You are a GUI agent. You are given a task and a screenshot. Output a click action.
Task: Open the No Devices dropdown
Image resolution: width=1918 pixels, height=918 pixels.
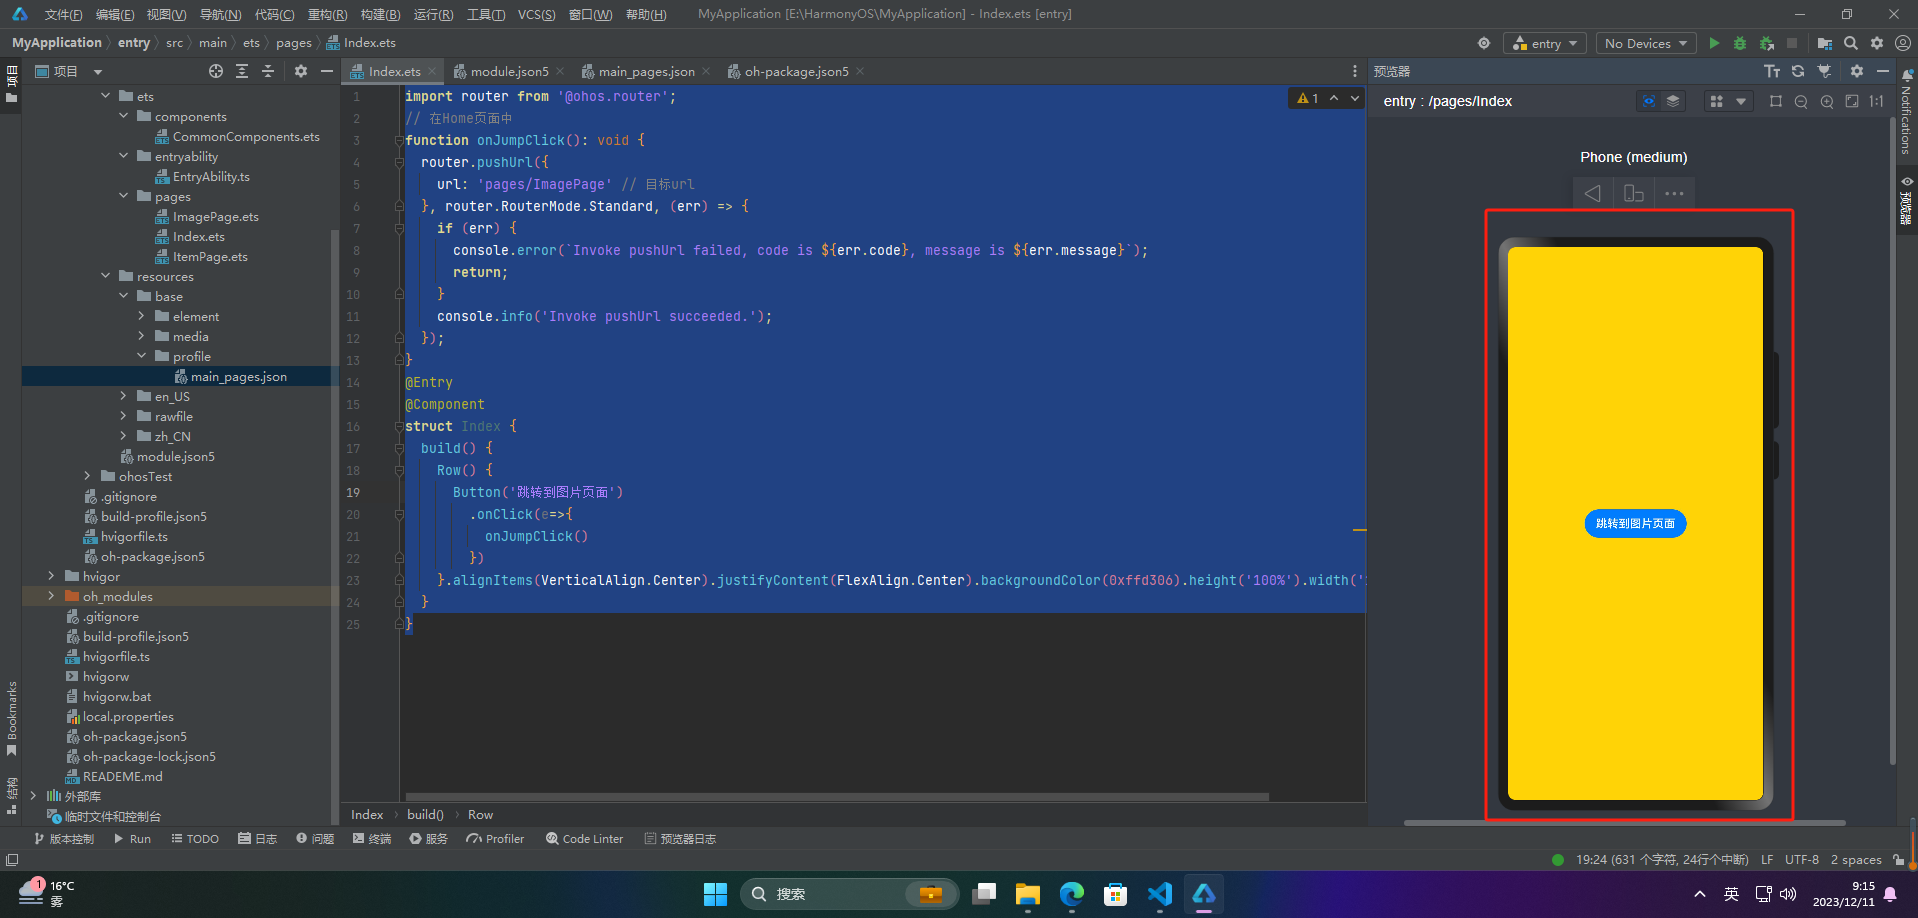(x=1645, y=43)
